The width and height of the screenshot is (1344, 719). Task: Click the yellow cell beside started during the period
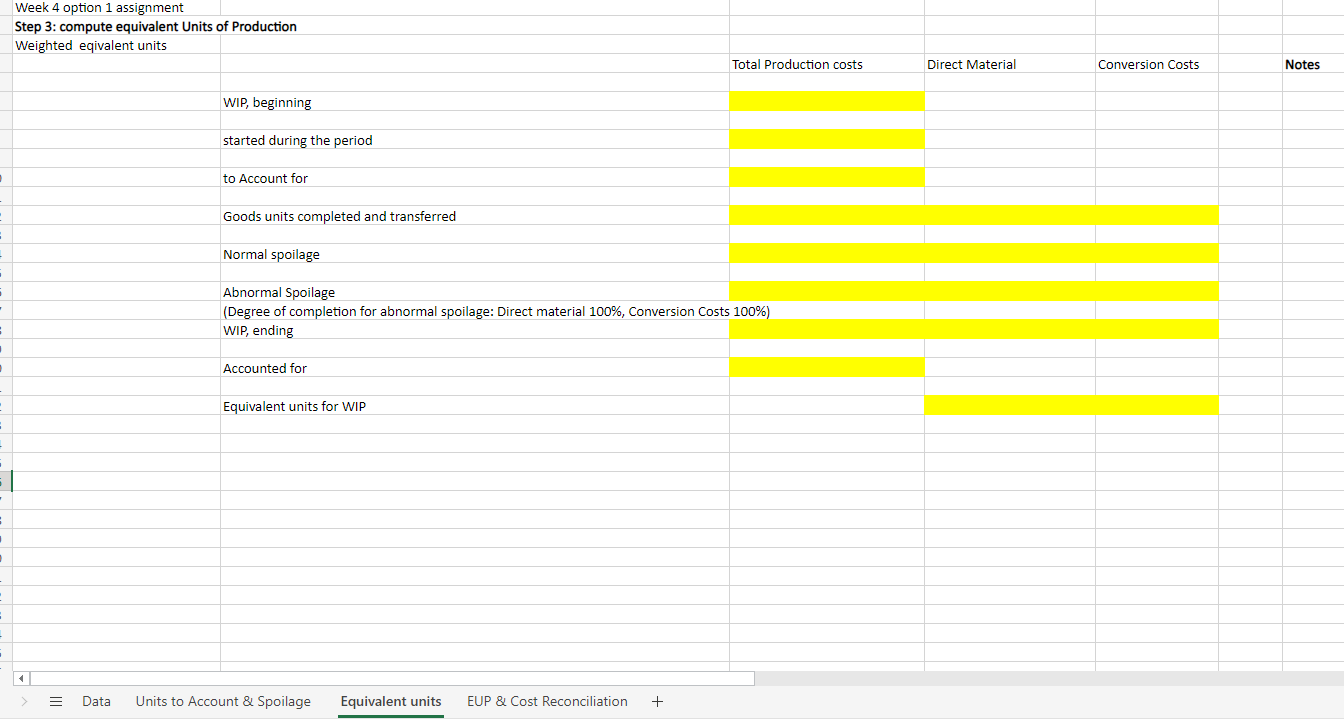(827, 139)
